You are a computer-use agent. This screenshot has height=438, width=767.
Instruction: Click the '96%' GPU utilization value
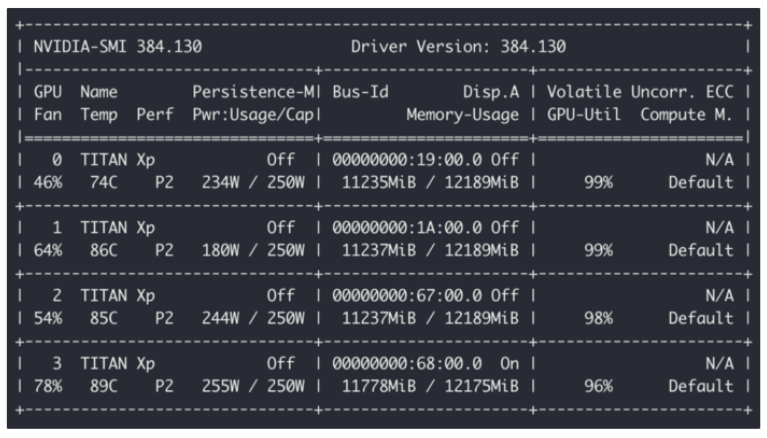coord(599,387)
